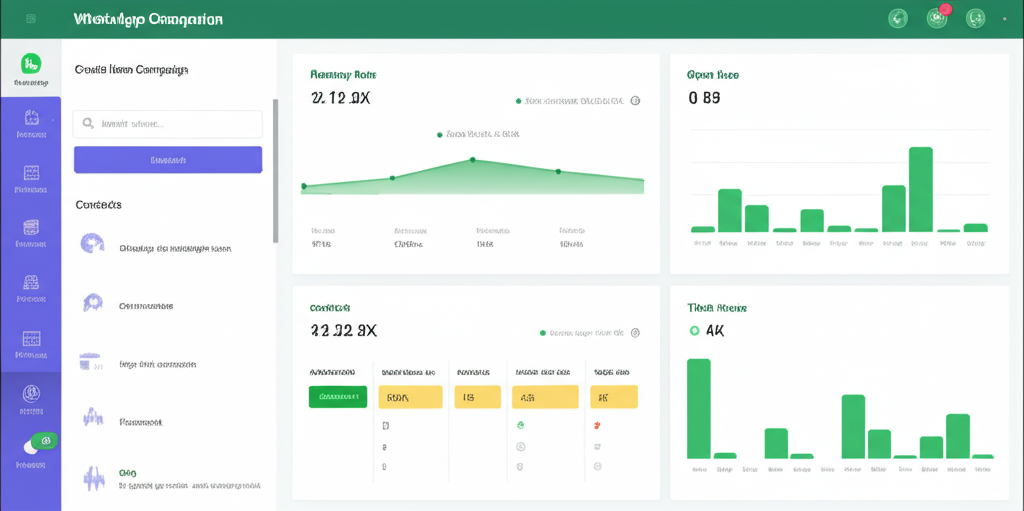This screenshot has height=511, width=1024.
Task: Click the tallest bar in the top-right bar chart
Action: click(x=920, y=190)
